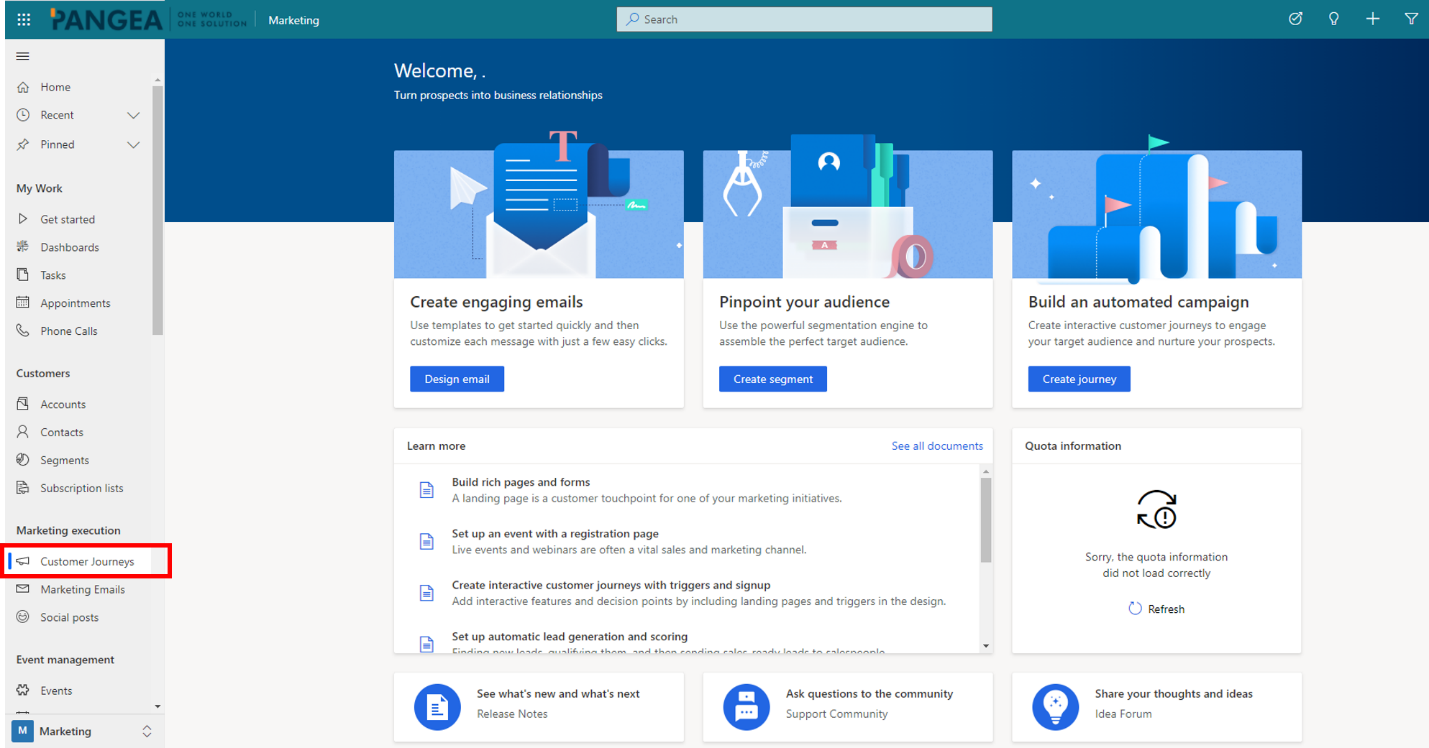Click the filter funnel icon in top bar
This screenshot has height=748, width=1429.
[1411, 18]
